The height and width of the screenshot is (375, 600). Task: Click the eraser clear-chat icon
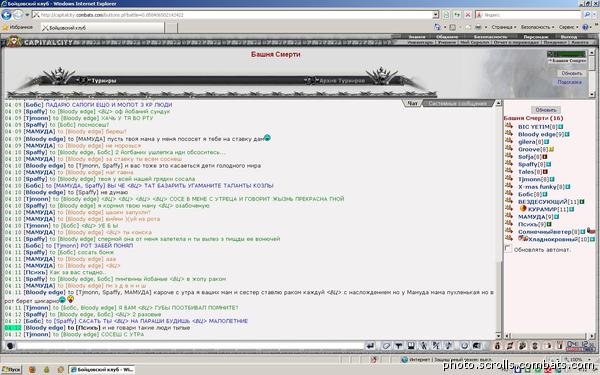[386, 346]
